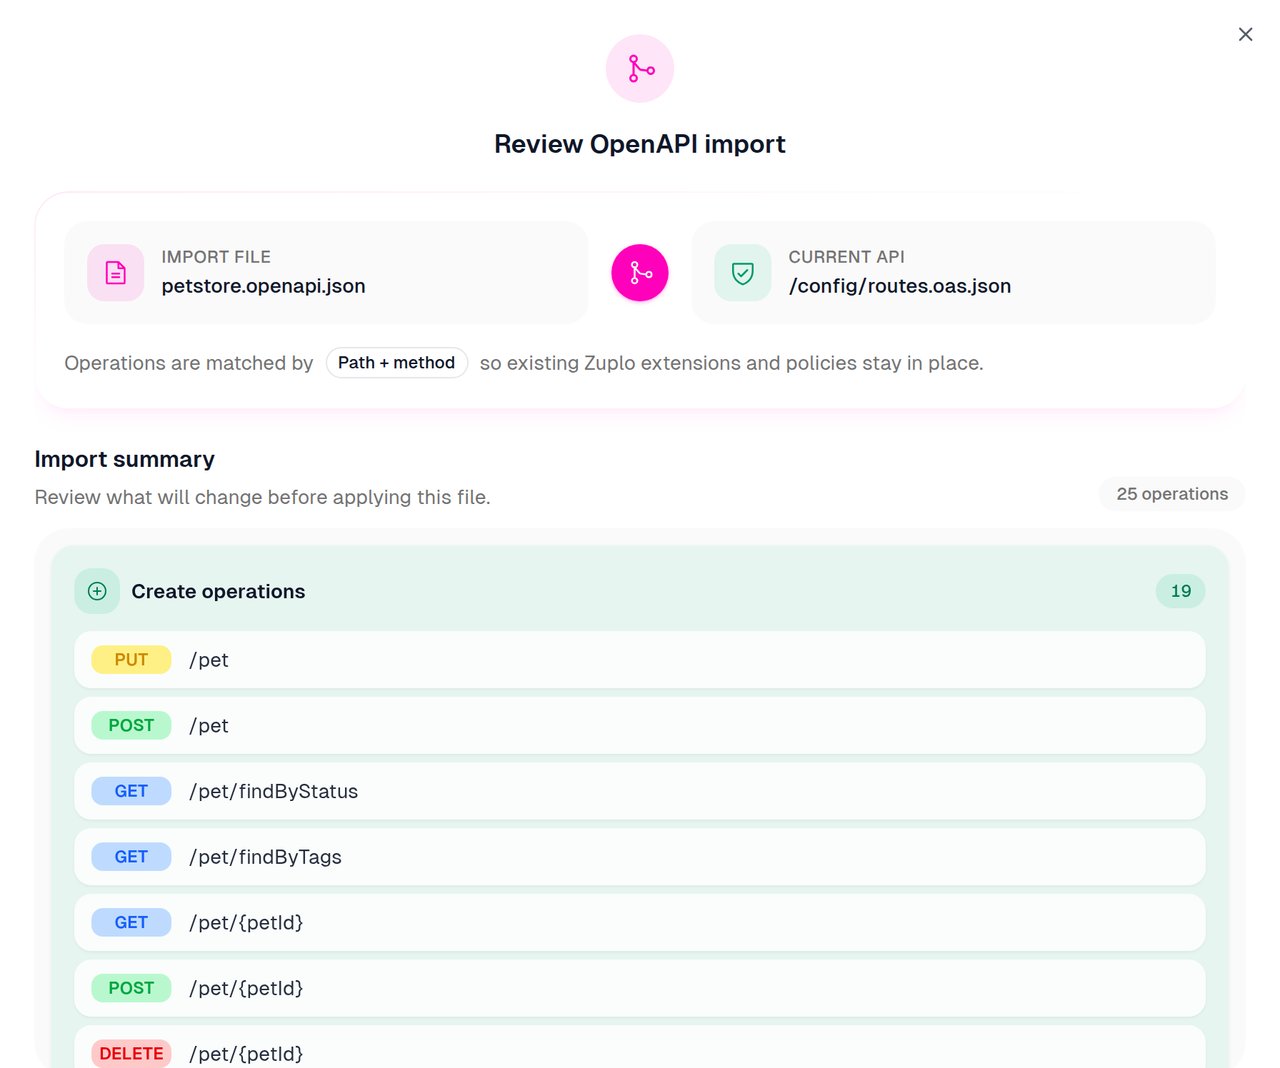Click the GET badge for /pet/findByTags
The width and height of the screenshot is (1280, 1068).
click(x=131, y=857)
